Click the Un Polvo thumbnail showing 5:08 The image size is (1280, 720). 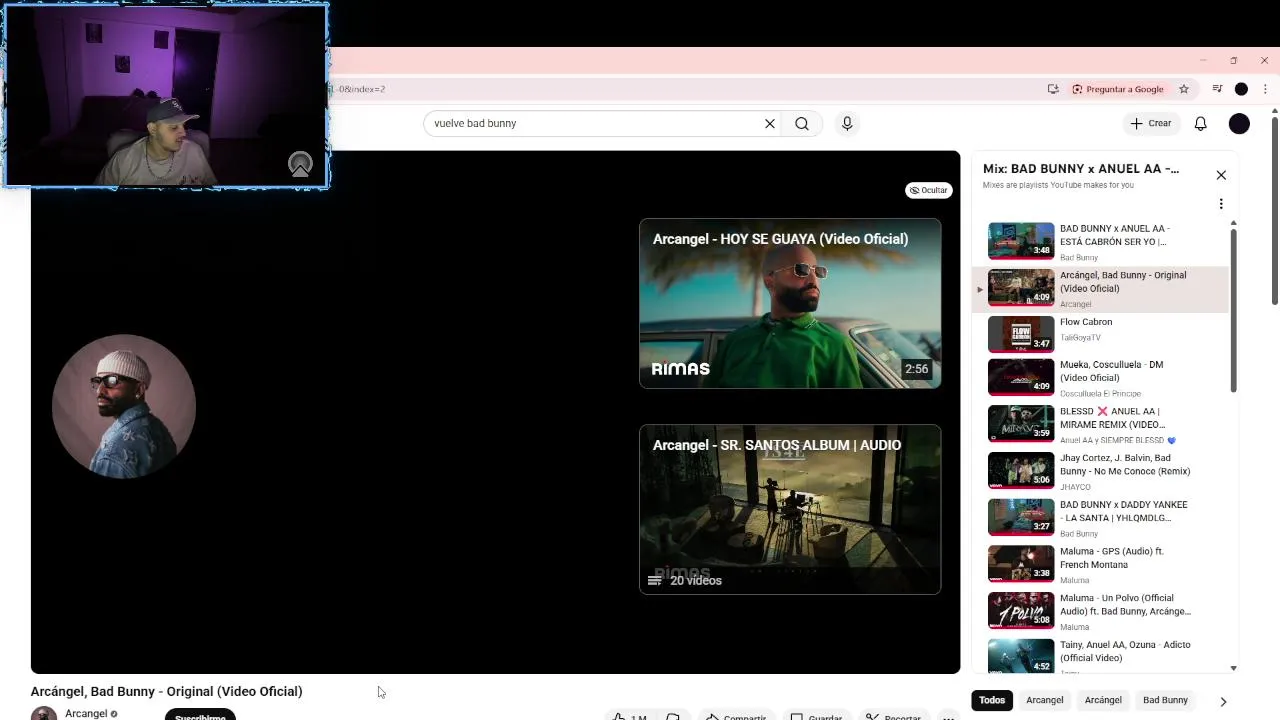1021,611
